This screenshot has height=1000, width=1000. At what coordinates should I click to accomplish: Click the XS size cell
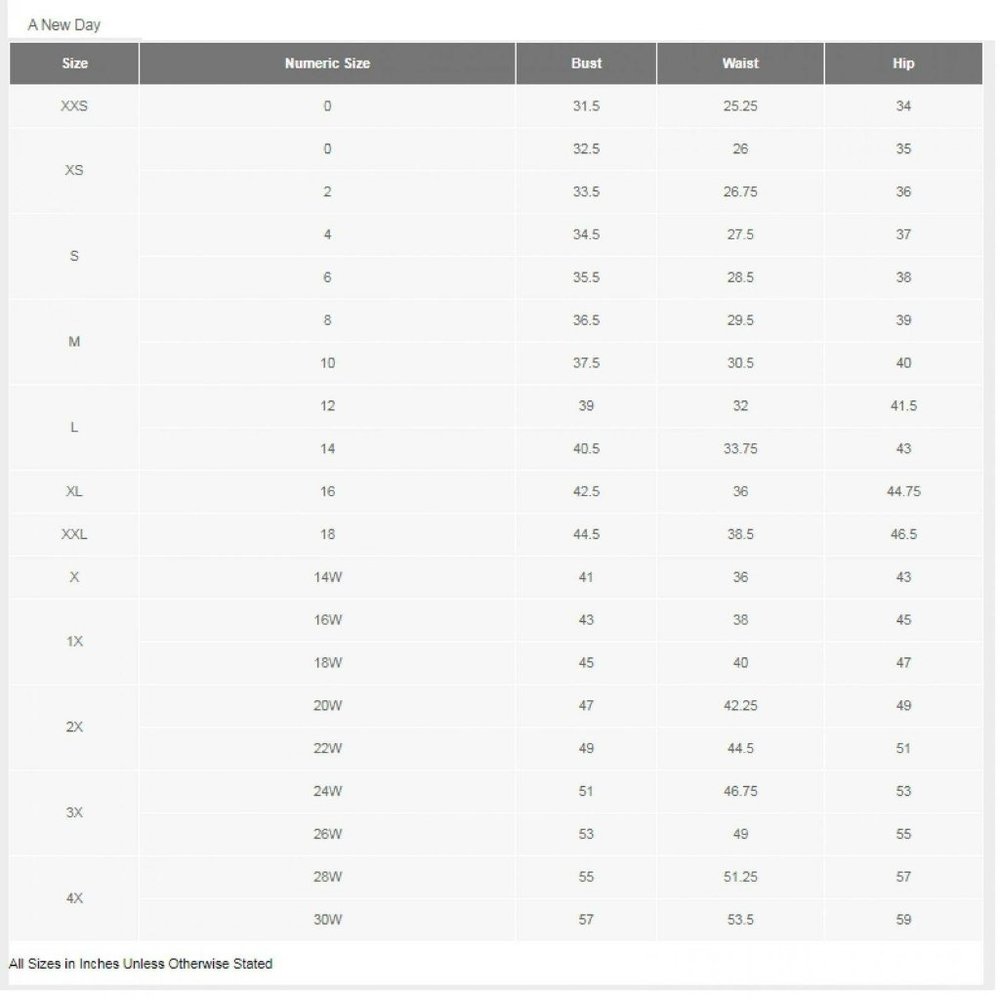(74, 170)
